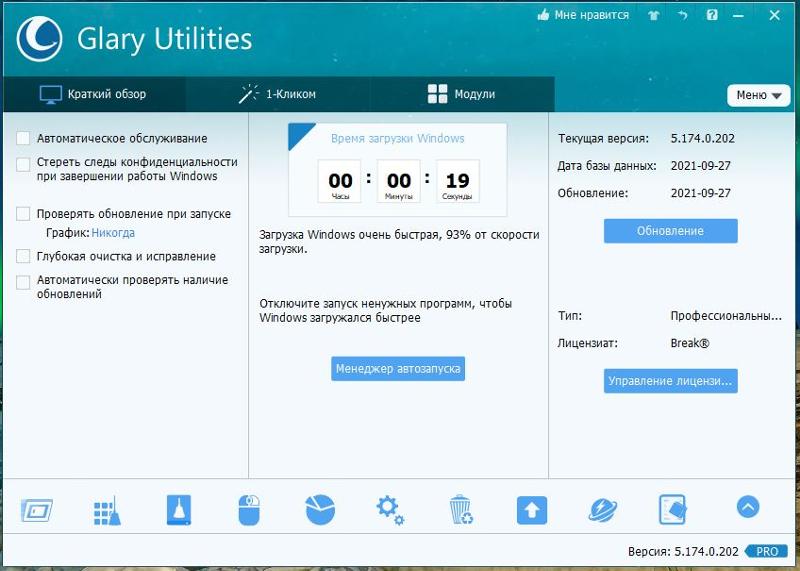This screenshot has width=800, height=571.
Task: Click the status bar text Версия: 5.174.0.202
Action: point(683,552)
